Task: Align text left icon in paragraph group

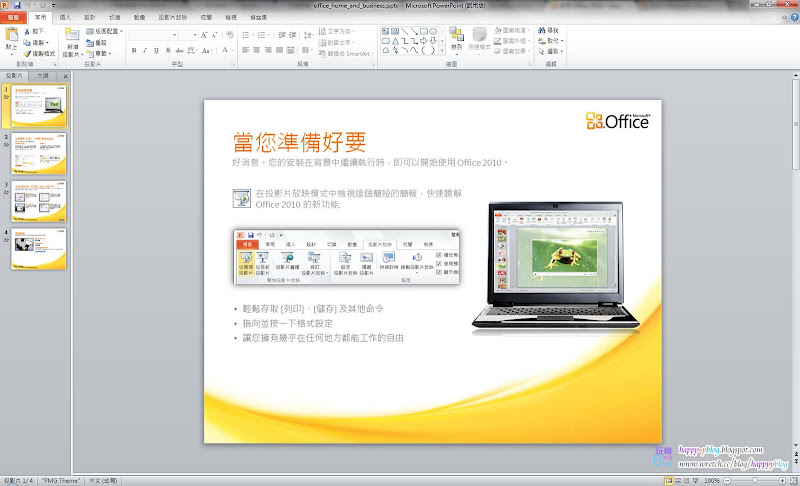Action: click(x=245, y=50)
